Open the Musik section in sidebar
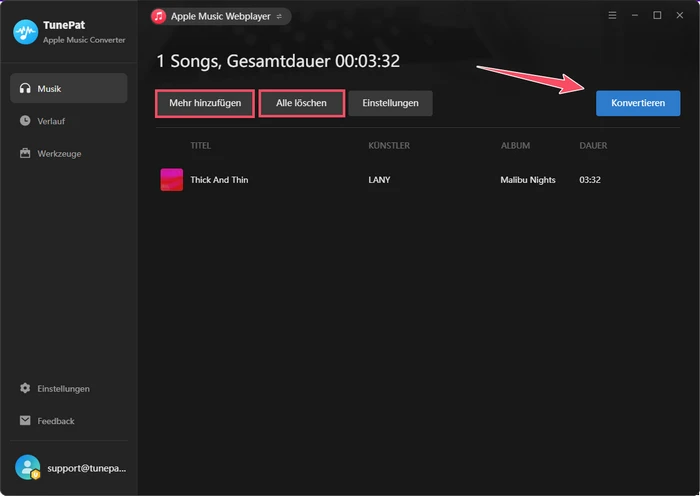 click(69, 88)
